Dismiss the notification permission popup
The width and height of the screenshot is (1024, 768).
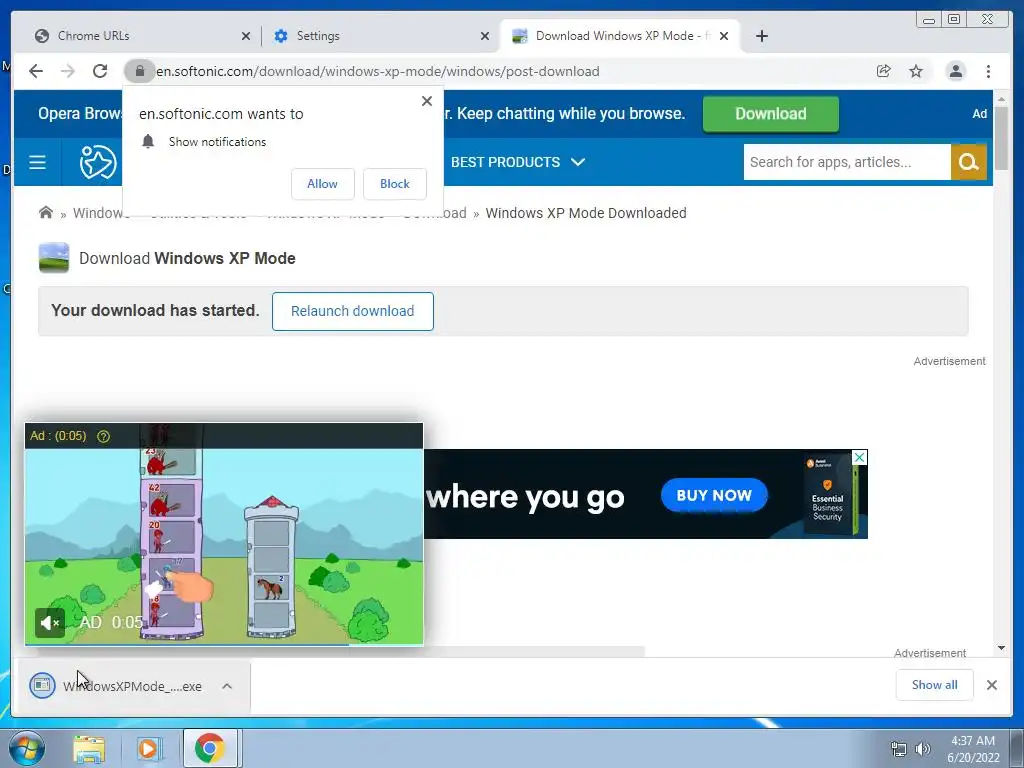point(427,101)
